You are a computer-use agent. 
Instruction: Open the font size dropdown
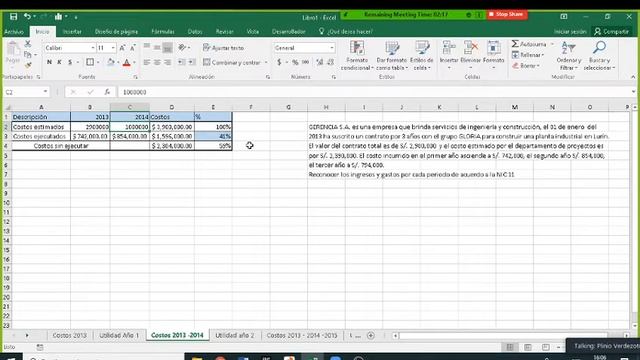click(113, 48)
